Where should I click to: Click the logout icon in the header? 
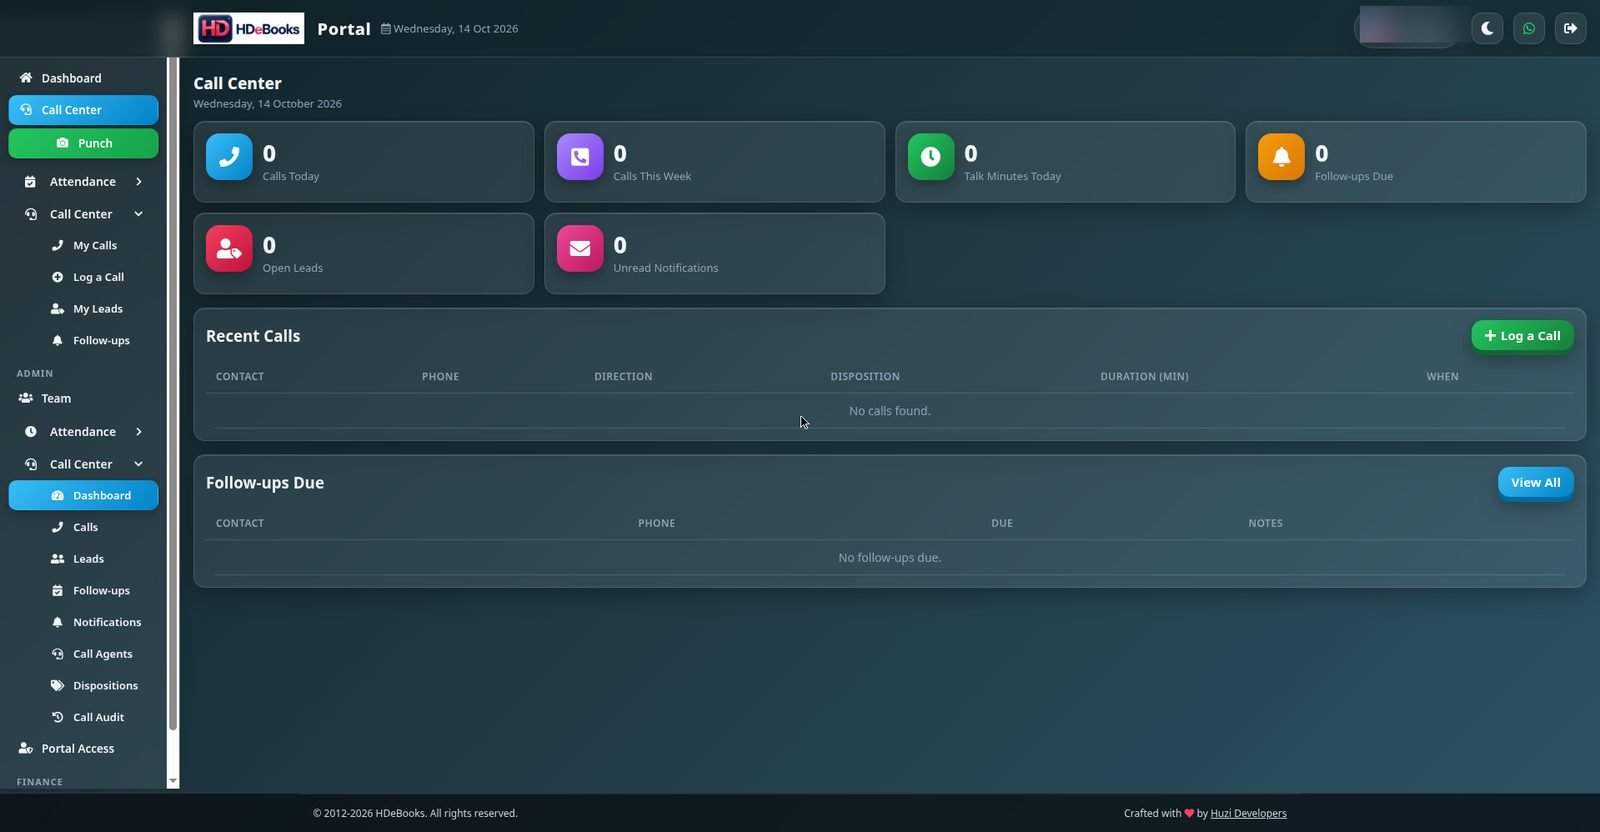point(1570,28)
